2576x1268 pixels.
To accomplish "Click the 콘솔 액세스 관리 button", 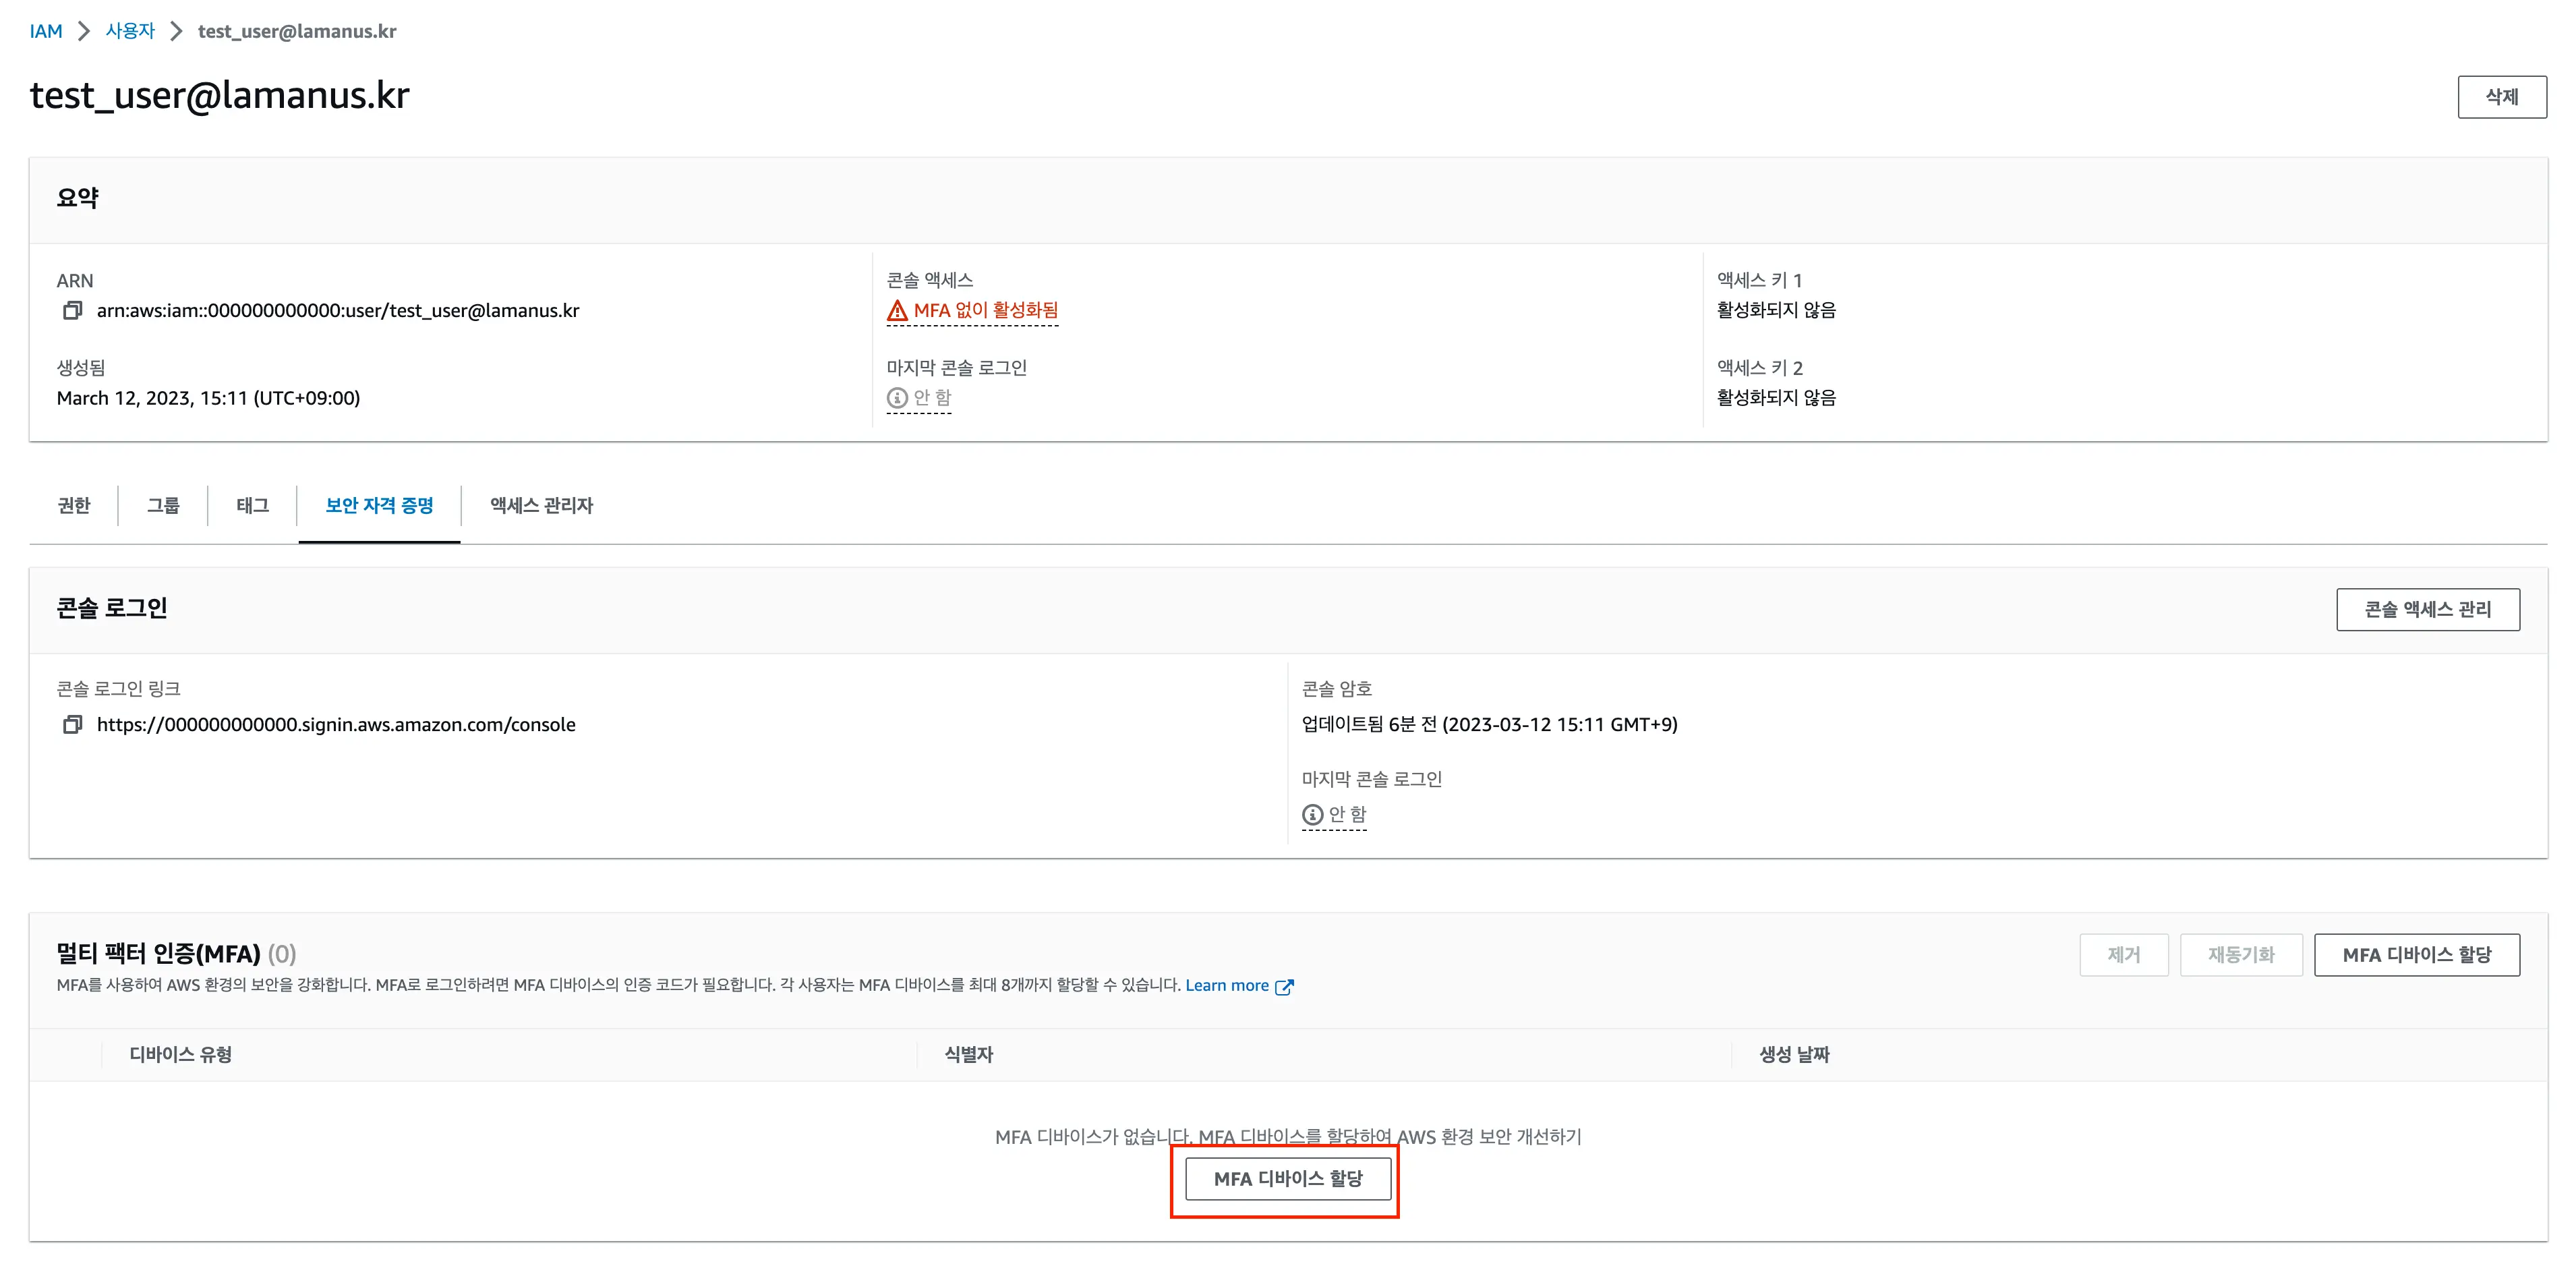I will click(2427, 610).
